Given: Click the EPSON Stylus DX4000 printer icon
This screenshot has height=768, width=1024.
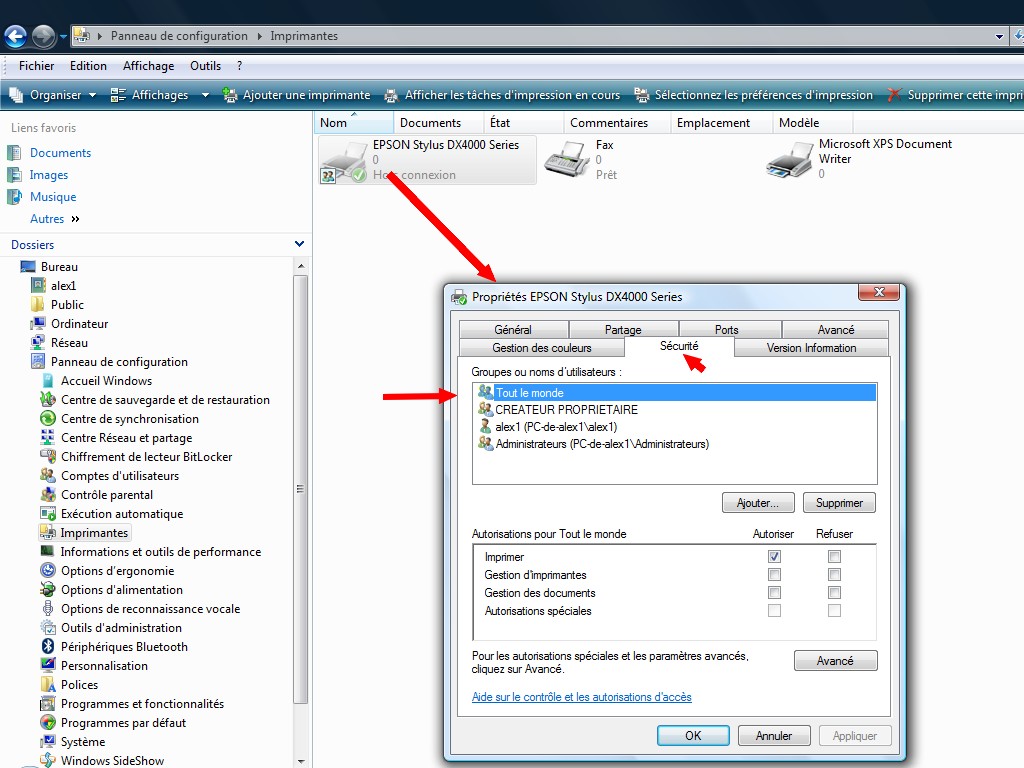Looking at the screenshot, I should click(x=344, y=160).
